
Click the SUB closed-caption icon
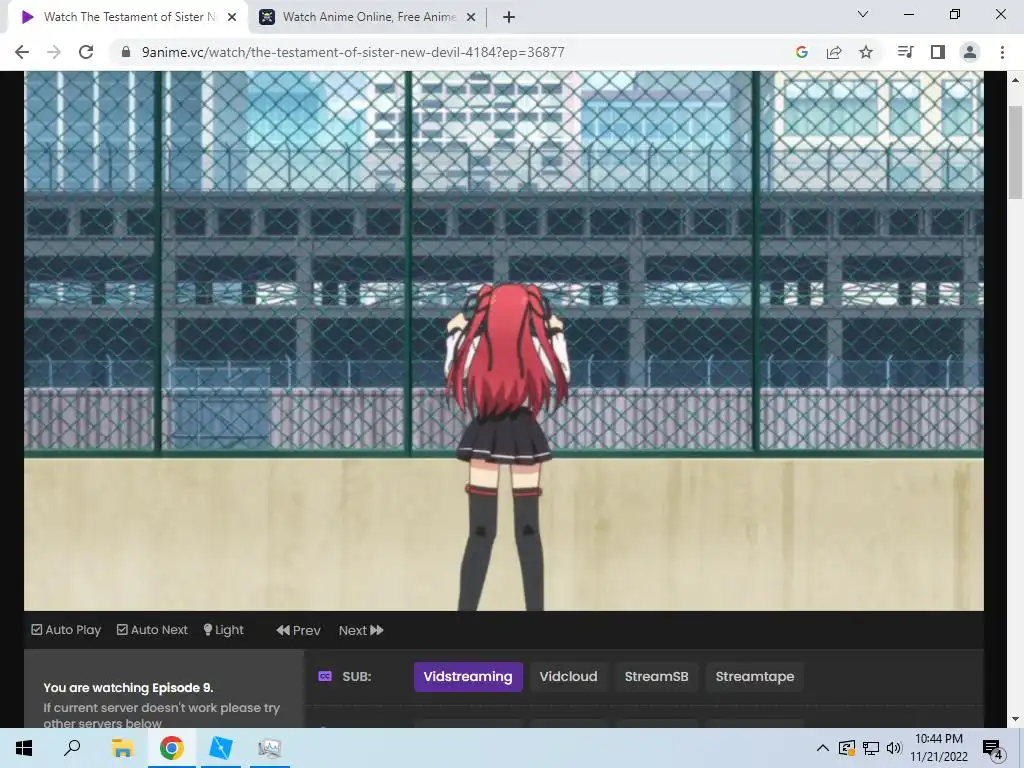tap(325, 677)
